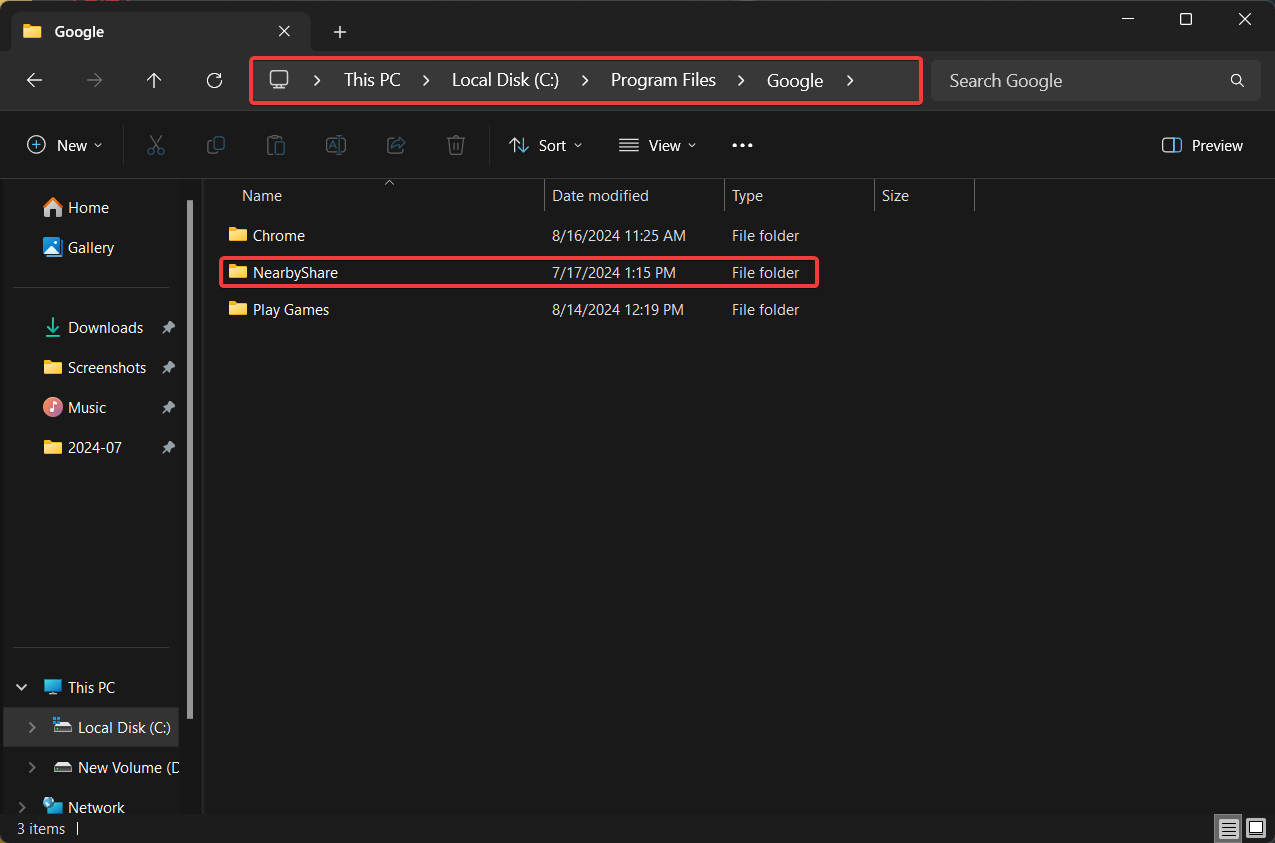Close the Google tab
1275x843 pixels.
click(284, 31)
